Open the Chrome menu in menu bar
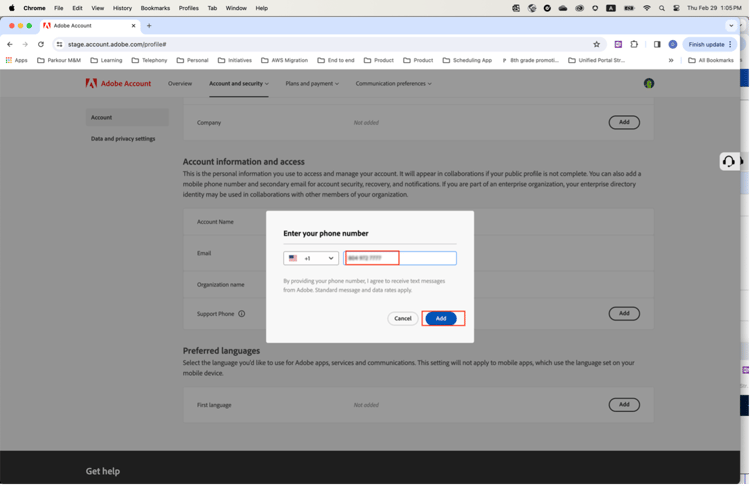This screenshot has width=750, height=486. coord(34,8)
